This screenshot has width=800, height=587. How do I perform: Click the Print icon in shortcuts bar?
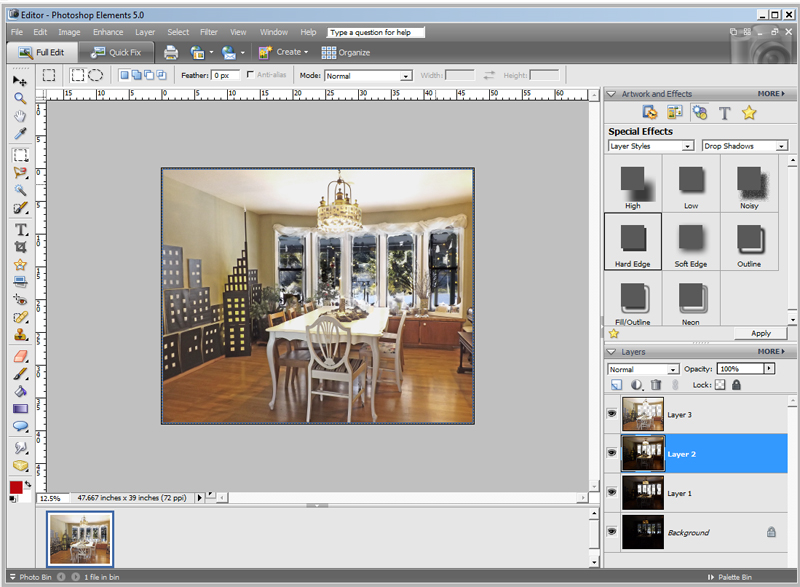(x=171, y=53)
